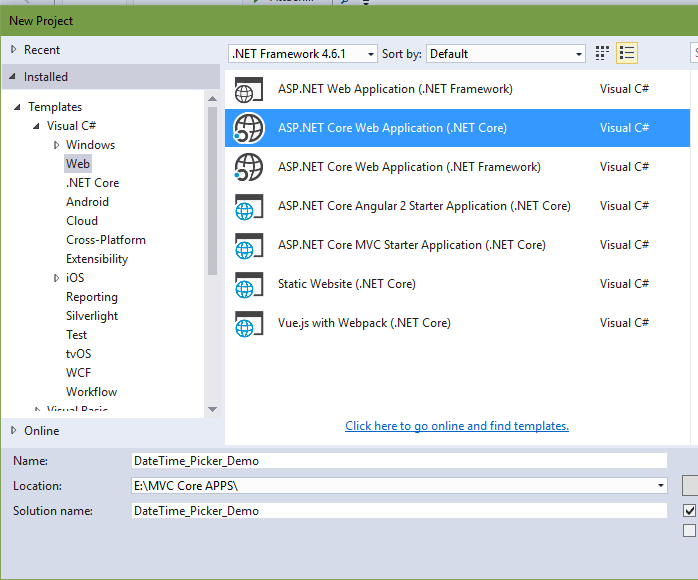Open the online templates link
The height and width of the screenshot is (580, 698).
click(457, 426)
